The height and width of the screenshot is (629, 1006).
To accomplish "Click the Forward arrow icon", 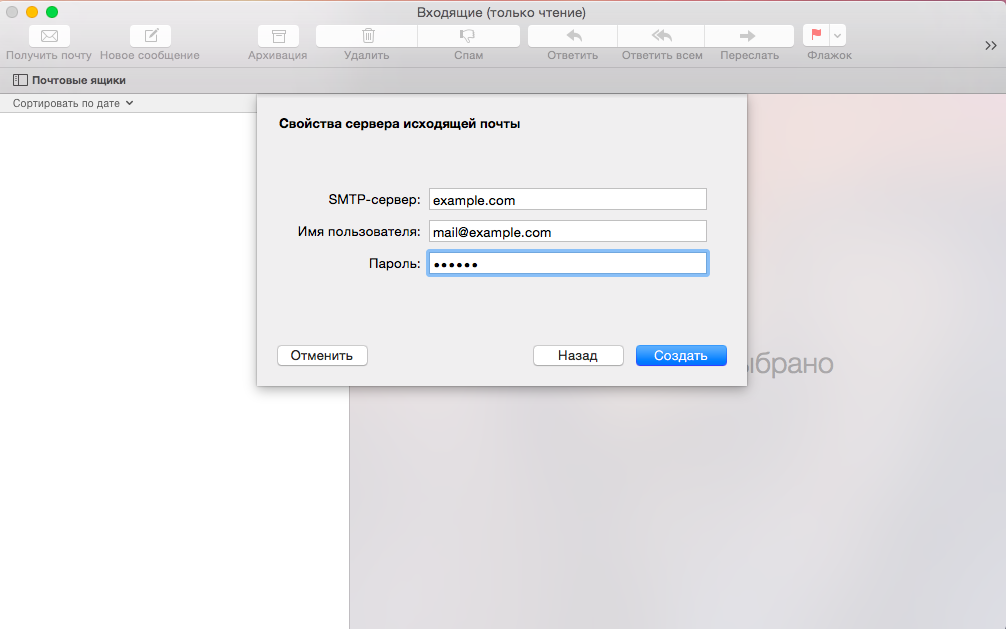I will tap(747, 36).
